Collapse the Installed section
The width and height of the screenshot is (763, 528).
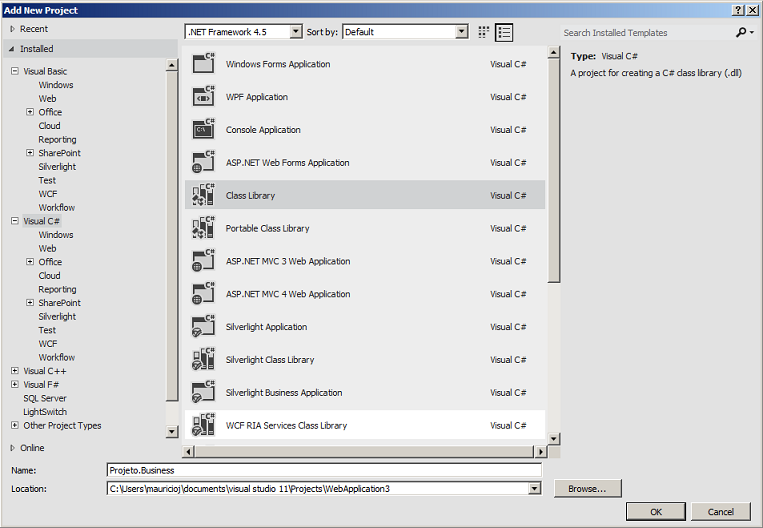click(x=12, y=49)
